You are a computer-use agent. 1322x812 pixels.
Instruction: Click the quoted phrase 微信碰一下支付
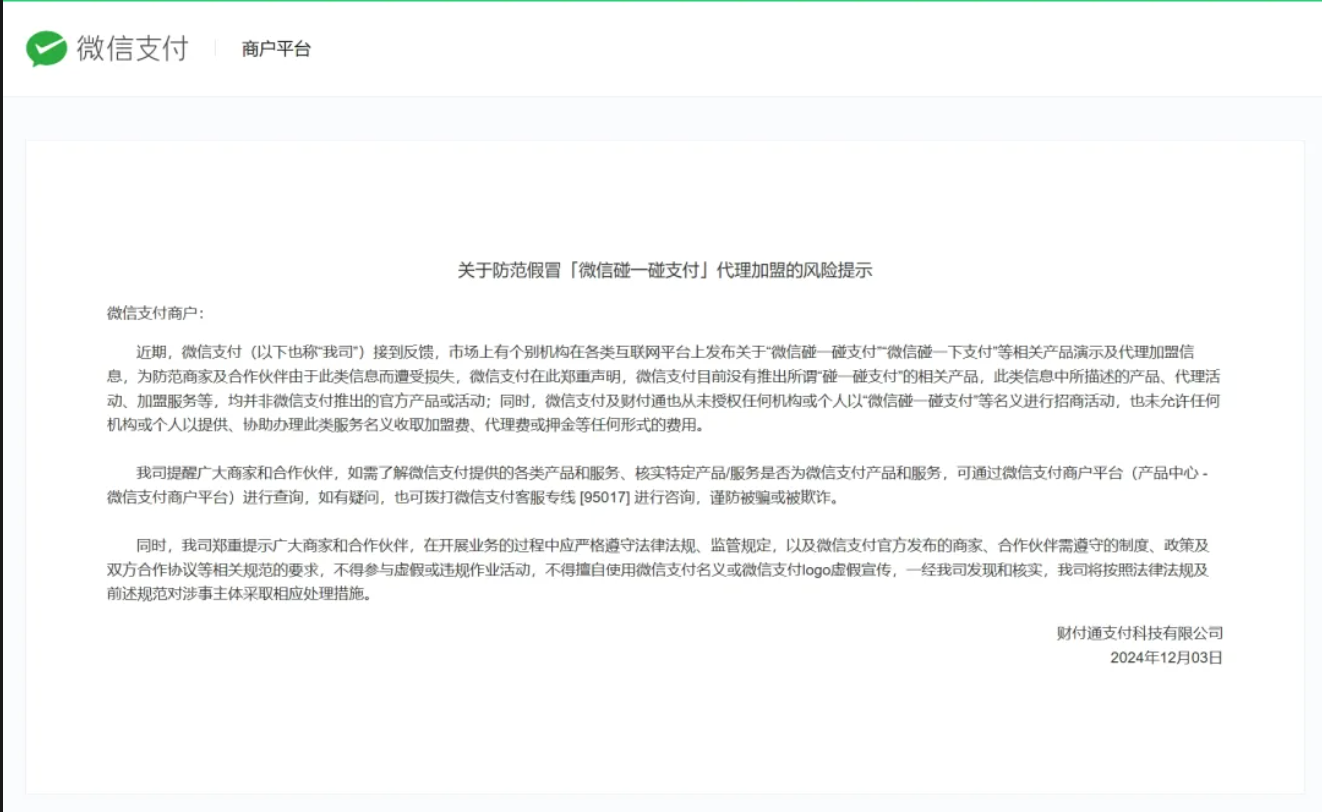click(938, 352)
